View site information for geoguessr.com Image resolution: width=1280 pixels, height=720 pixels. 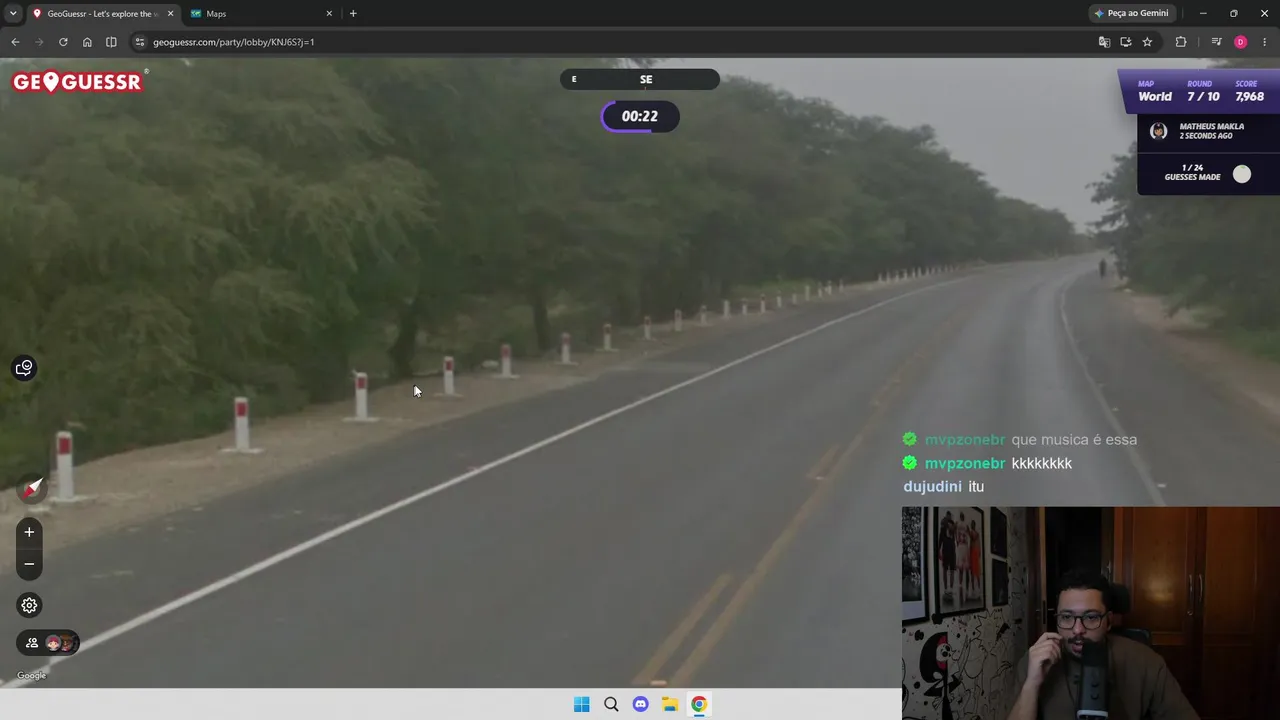pyautogui.click(x=140, y=42)
